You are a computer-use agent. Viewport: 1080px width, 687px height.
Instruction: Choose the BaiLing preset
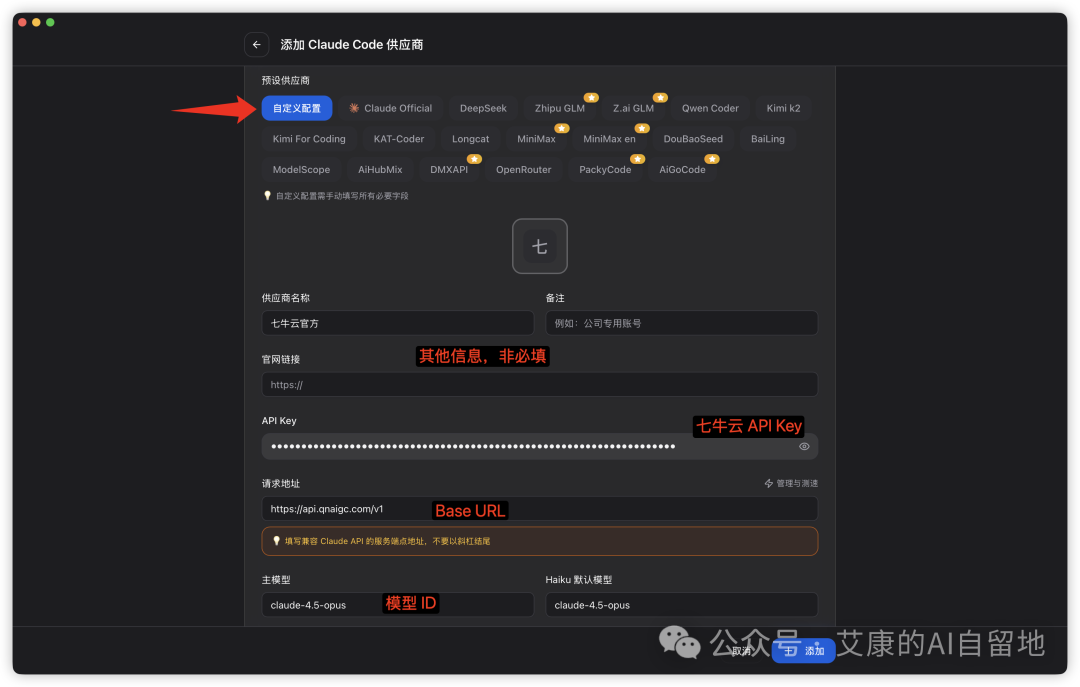pos(767,139)
